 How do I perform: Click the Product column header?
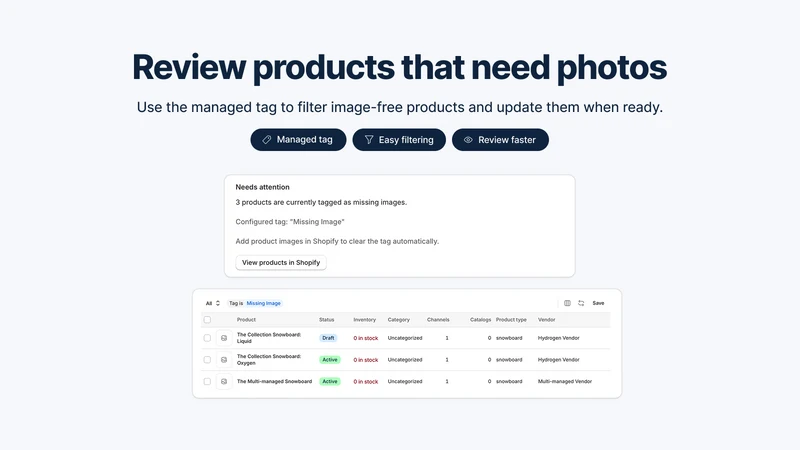pyautogui.click(x=246, y=319)
